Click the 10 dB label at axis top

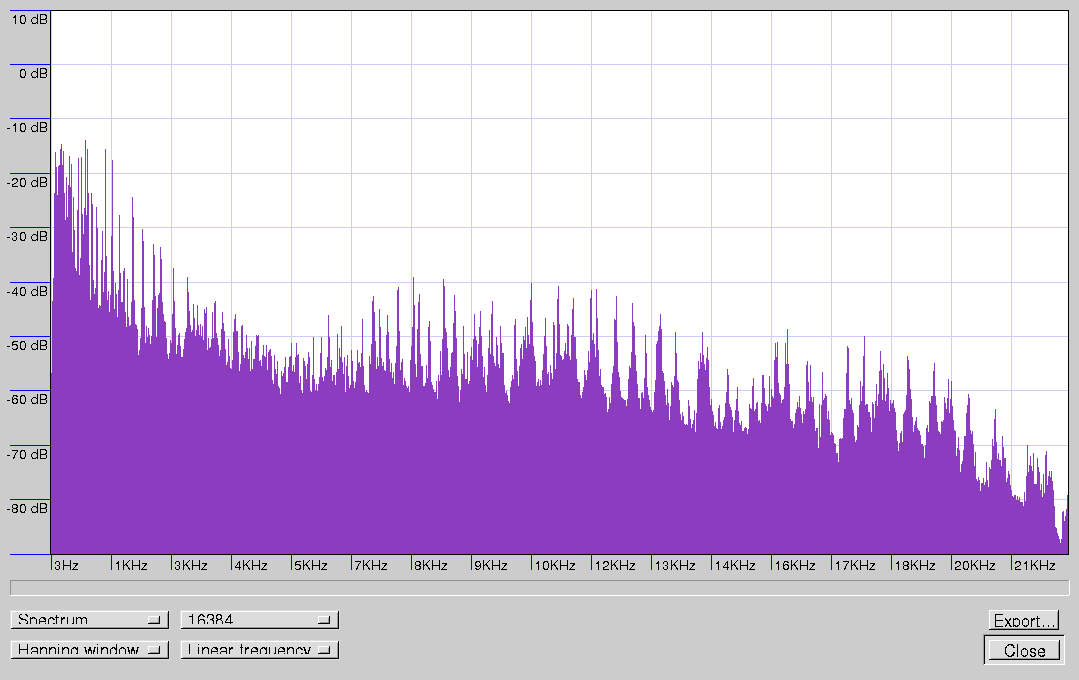29,19
